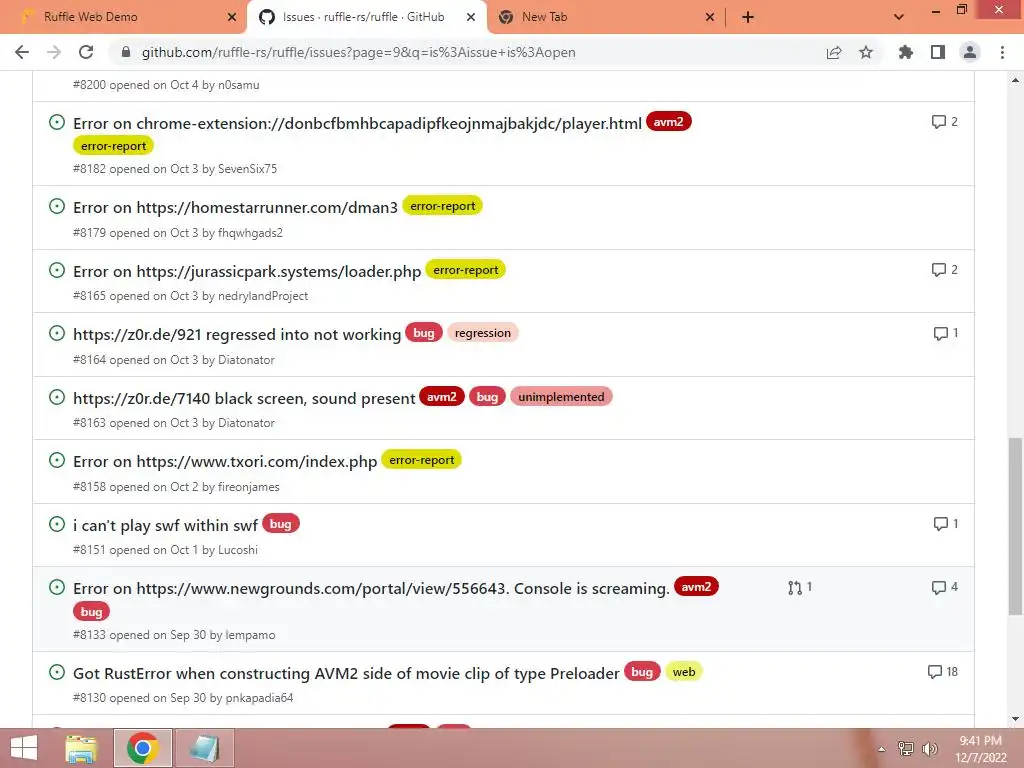Open the RustError Preloader movie clip issue

point(346,673)
